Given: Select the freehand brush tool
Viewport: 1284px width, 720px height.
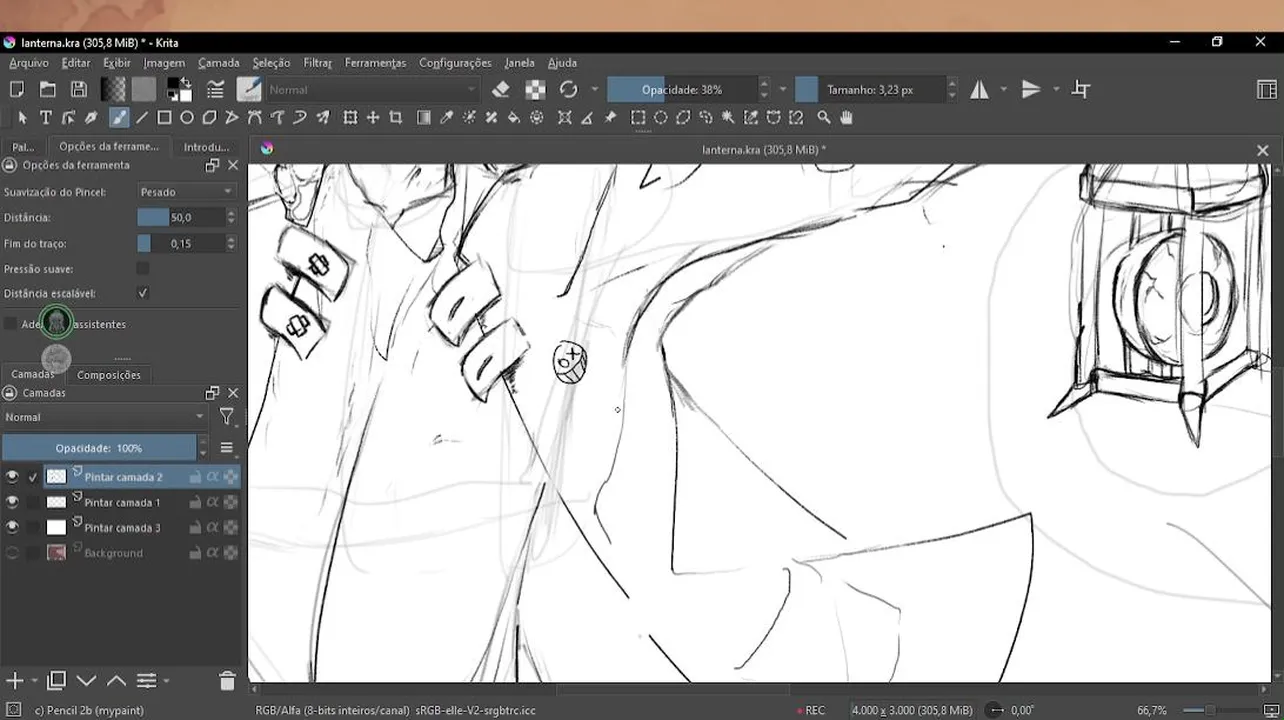Looking at the screenshot, I should click(x=118, y=118).
